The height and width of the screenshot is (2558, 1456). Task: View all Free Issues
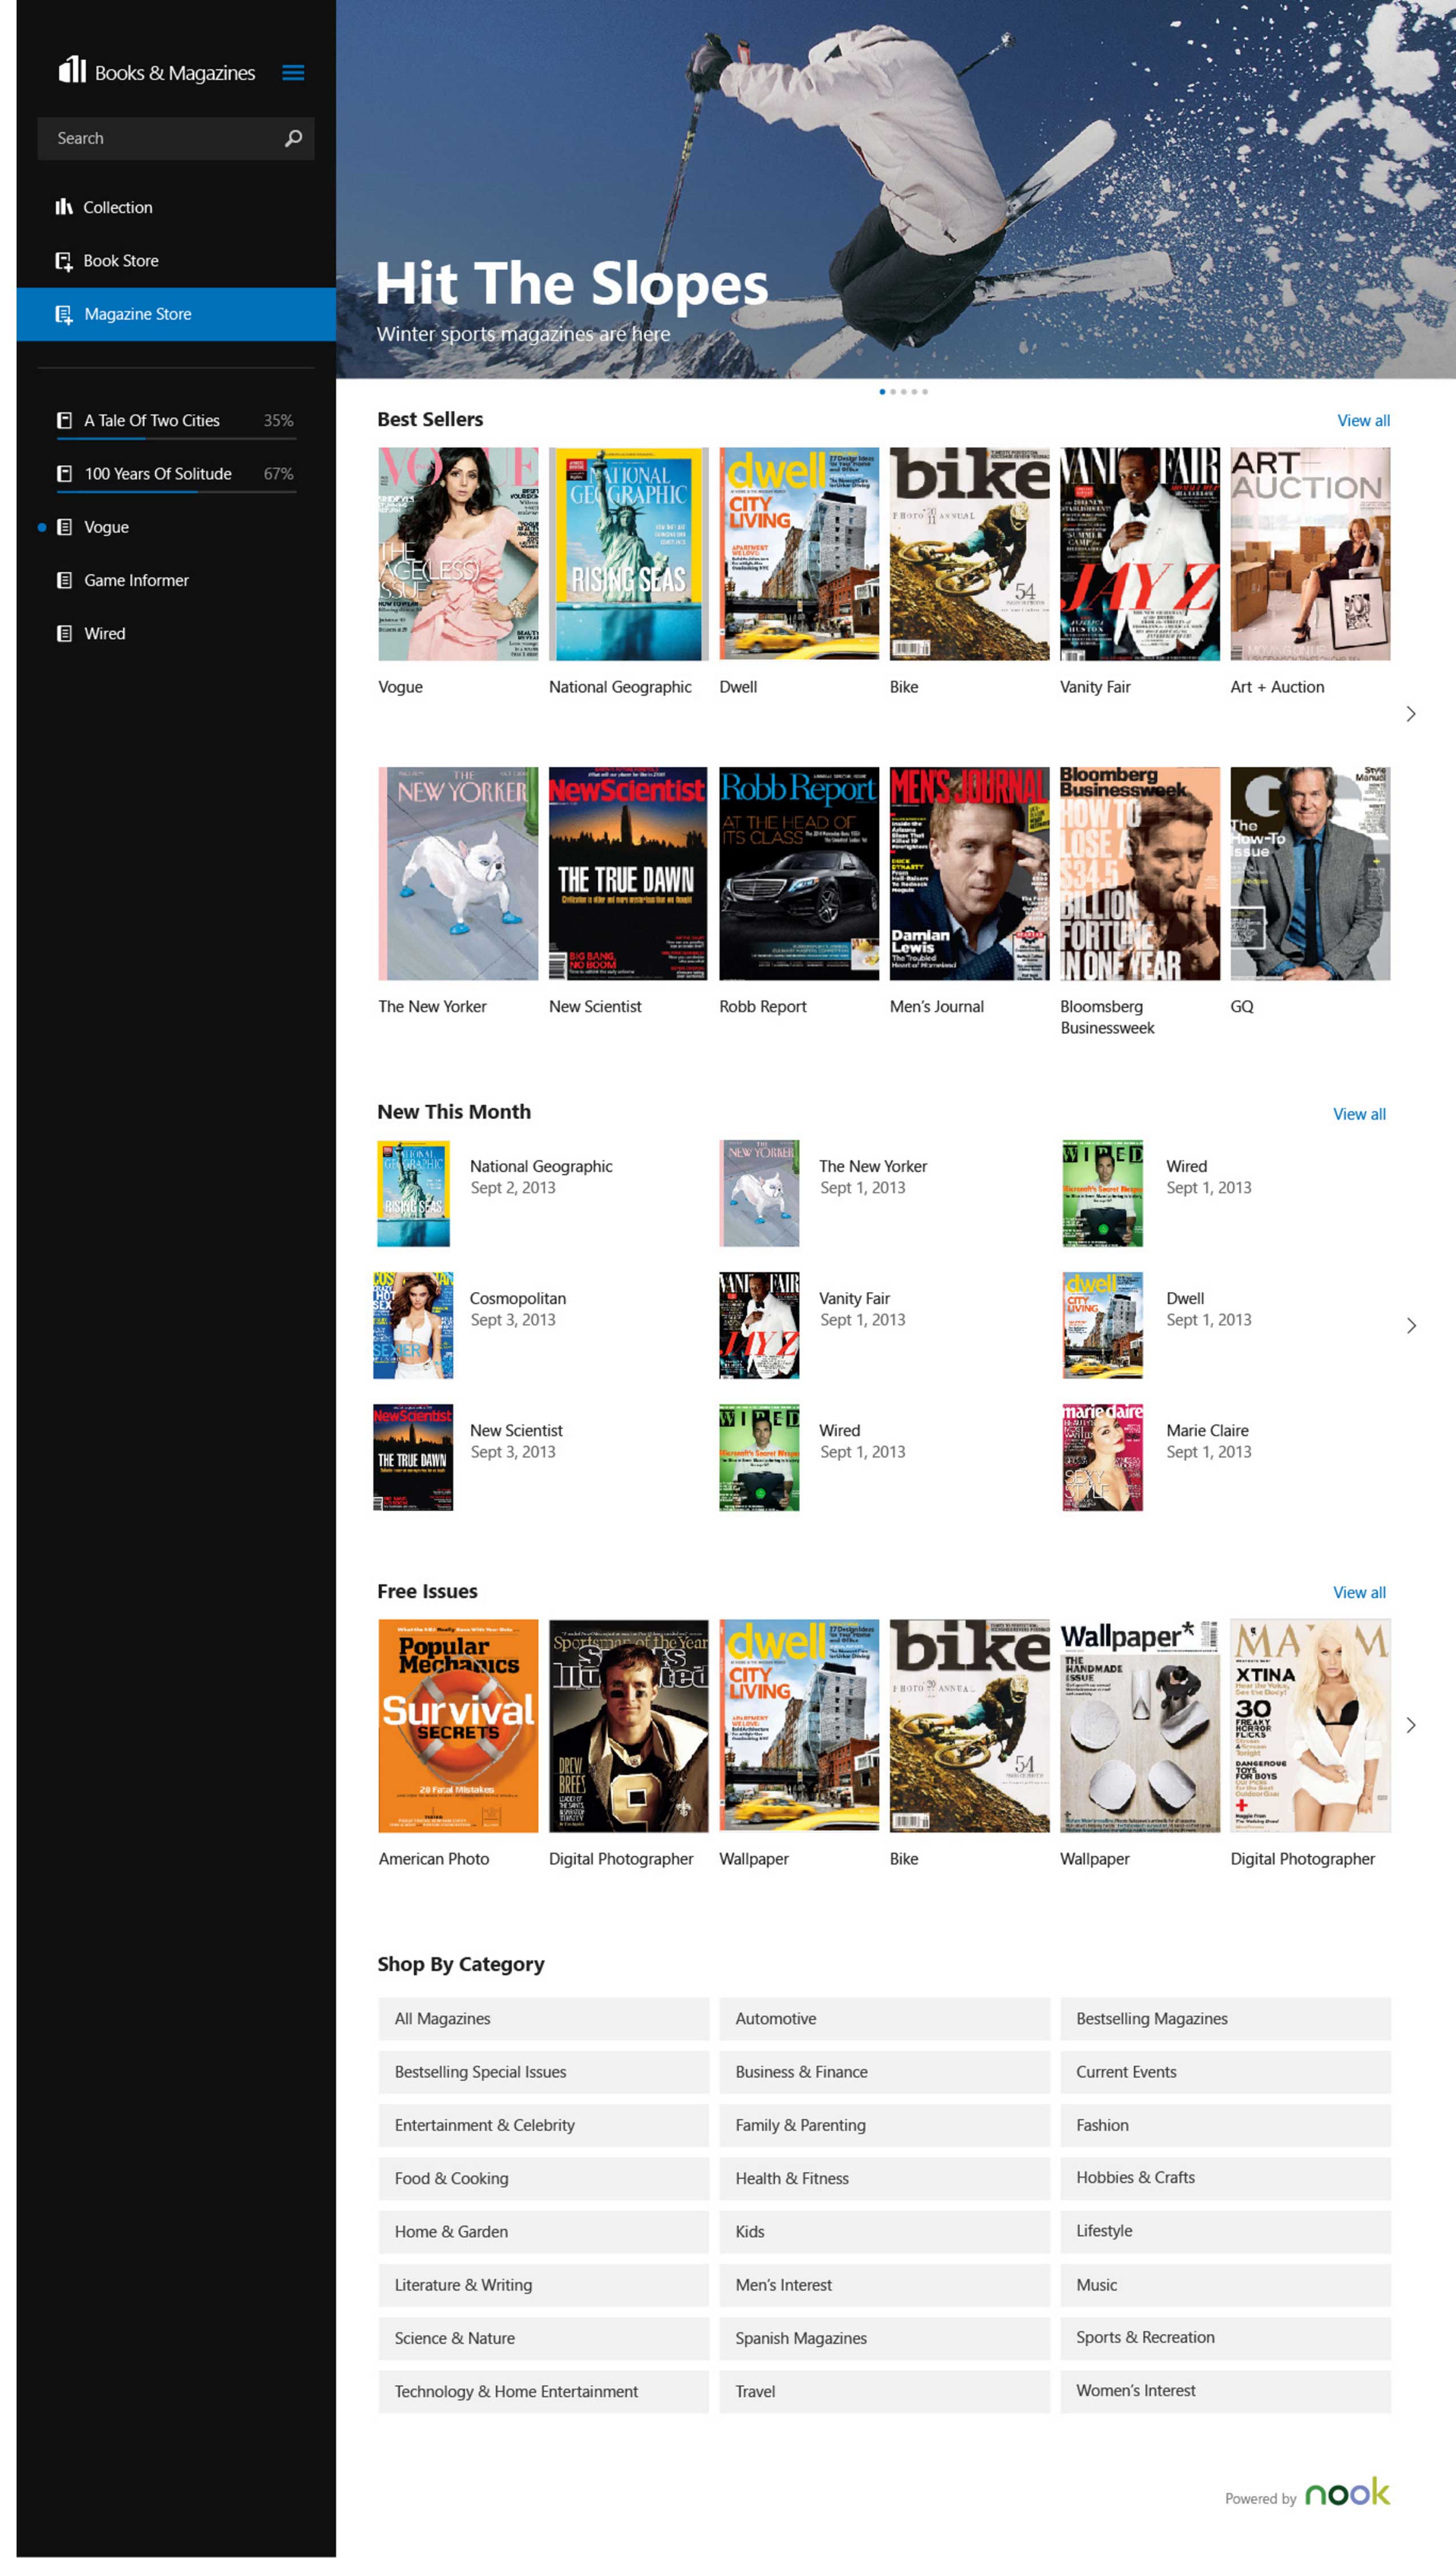(x=1359, y=1593)
